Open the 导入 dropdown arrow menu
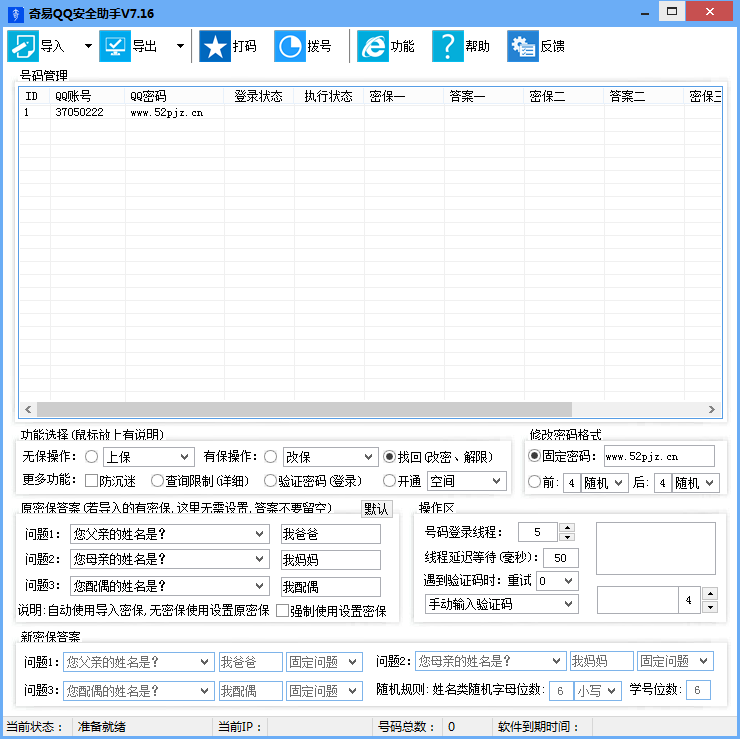The width and height of the screenshot is (740, 739). click(x=88, y=46)
